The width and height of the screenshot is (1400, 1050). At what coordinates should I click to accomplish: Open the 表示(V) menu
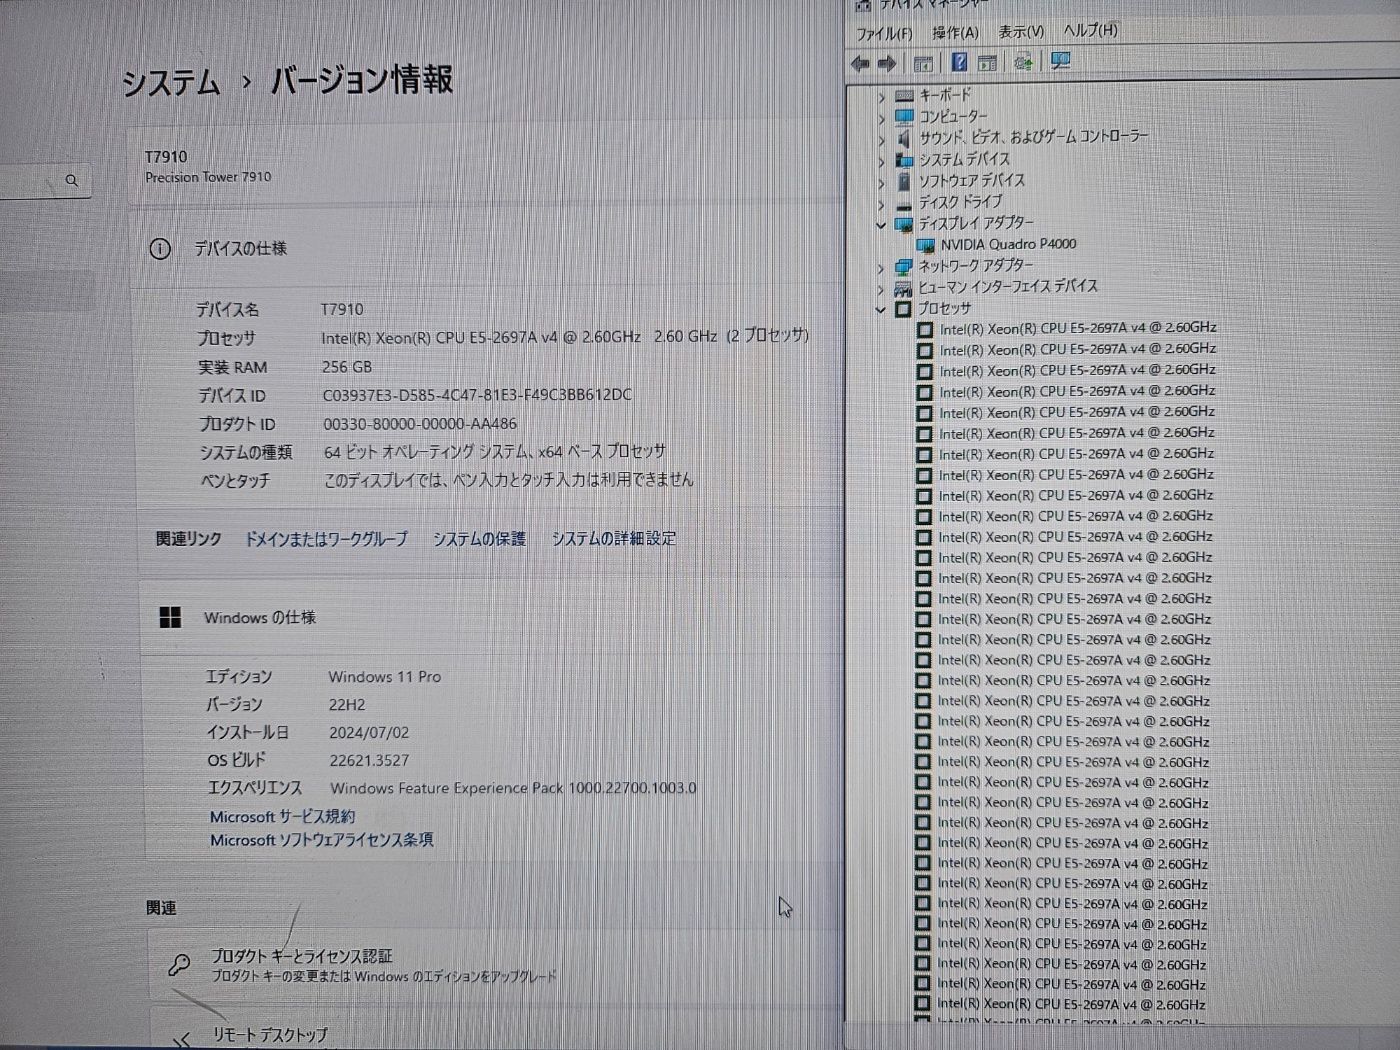pyautogui.click(x=1021, y=31)
